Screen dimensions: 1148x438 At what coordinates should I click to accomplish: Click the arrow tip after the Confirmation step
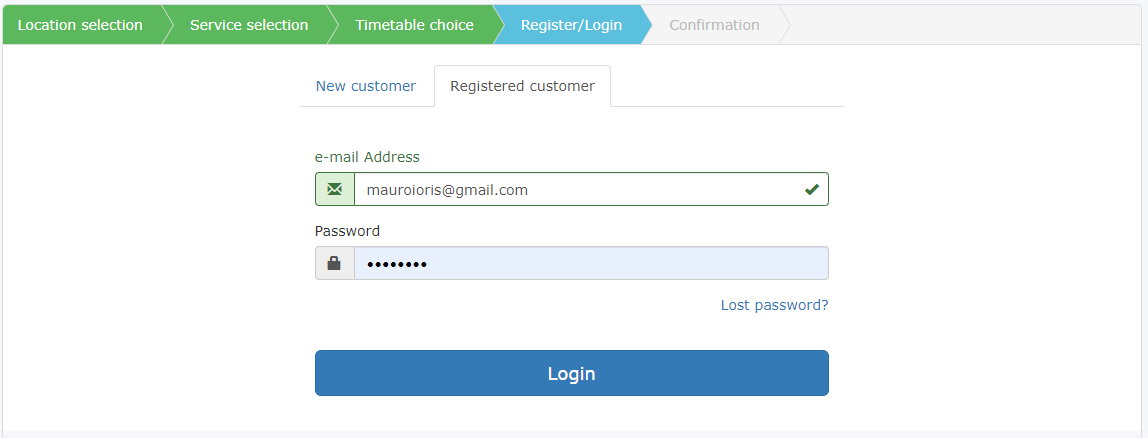point(784,25)
